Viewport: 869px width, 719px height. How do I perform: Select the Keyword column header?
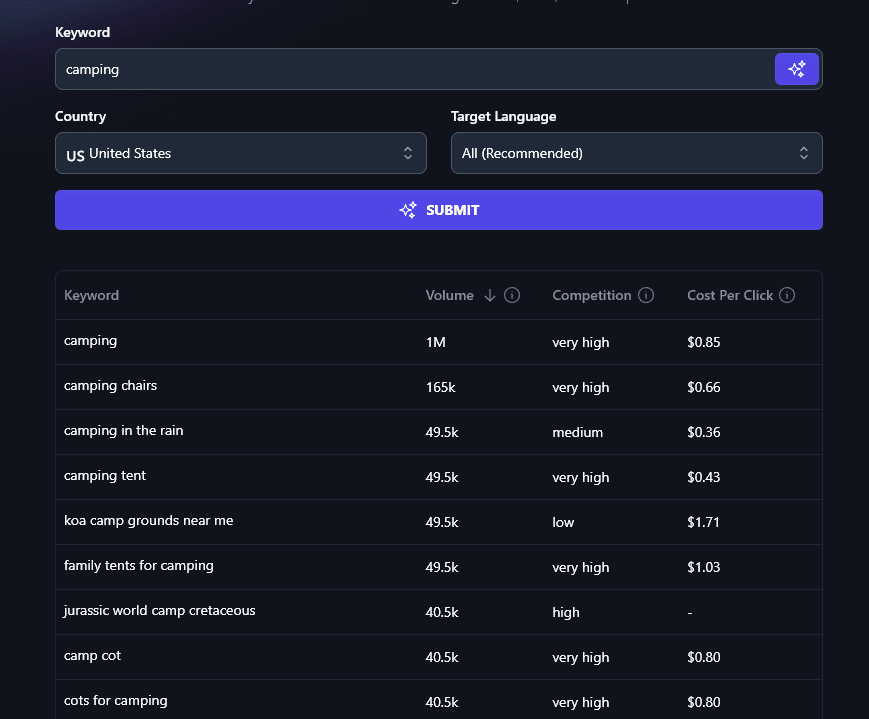pyautogui.click(x=91, y=295)
